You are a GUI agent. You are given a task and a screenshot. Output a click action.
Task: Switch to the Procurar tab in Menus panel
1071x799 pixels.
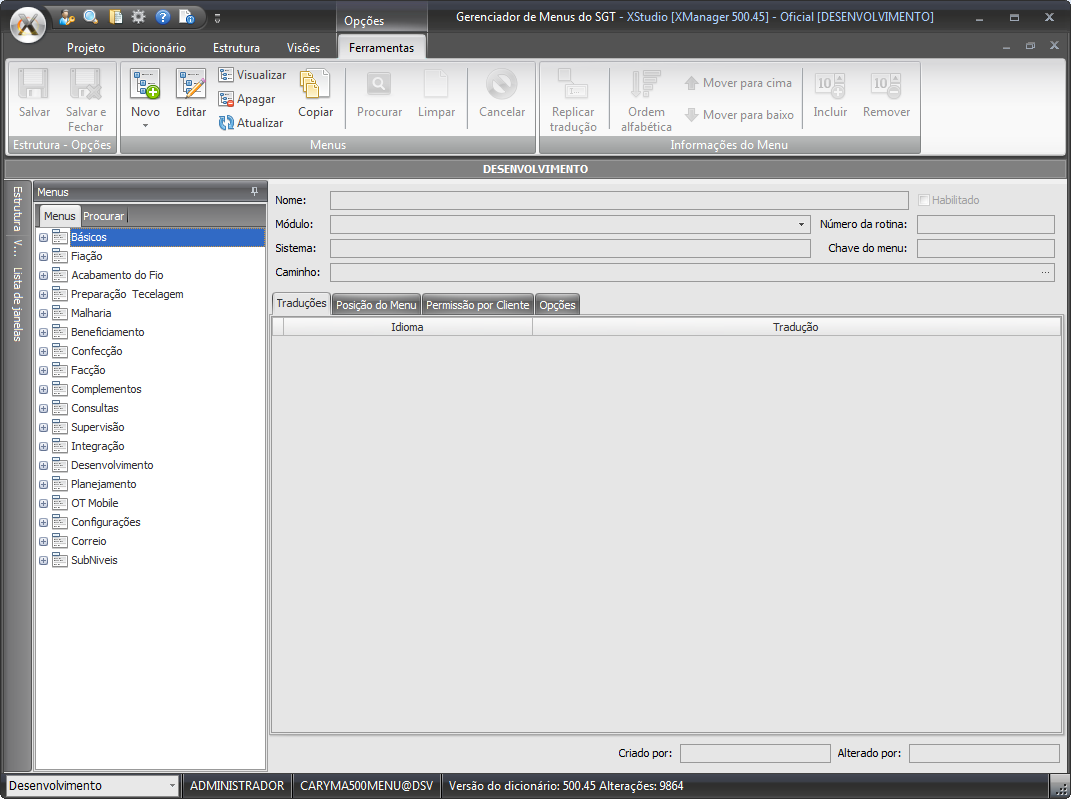[104, 216]
